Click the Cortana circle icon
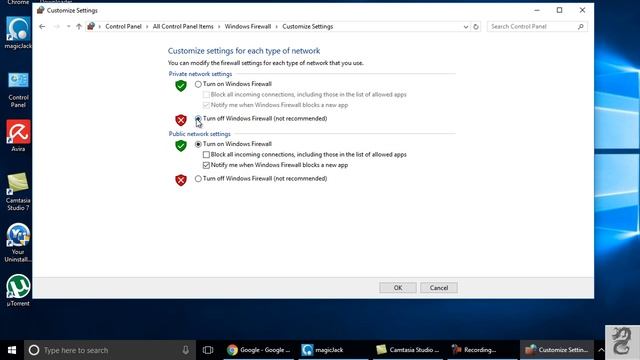This screenshot has height=360, width=640. click(34, 350)
